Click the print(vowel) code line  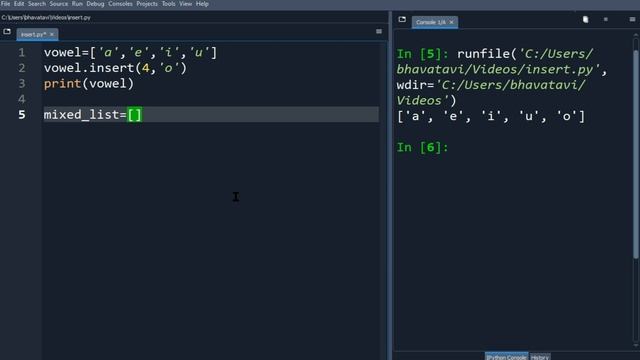click(89, 84)
